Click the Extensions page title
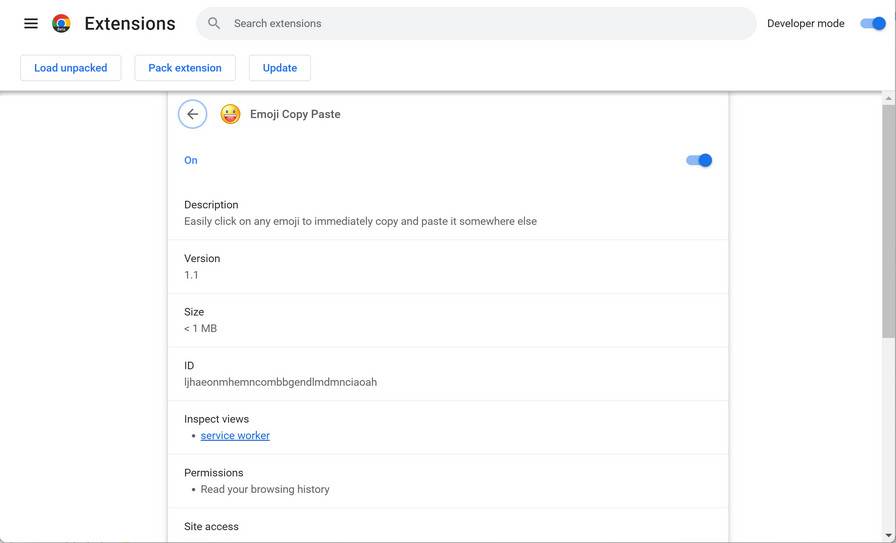The width and height of the screenshot is (896, 543). (x=130, y=23)
